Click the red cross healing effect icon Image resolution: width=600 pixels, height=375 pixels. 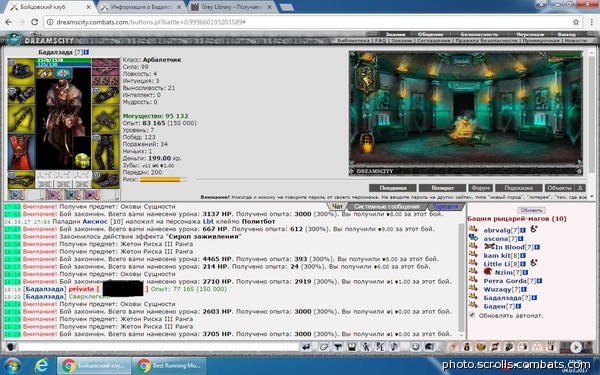[63, 73]
